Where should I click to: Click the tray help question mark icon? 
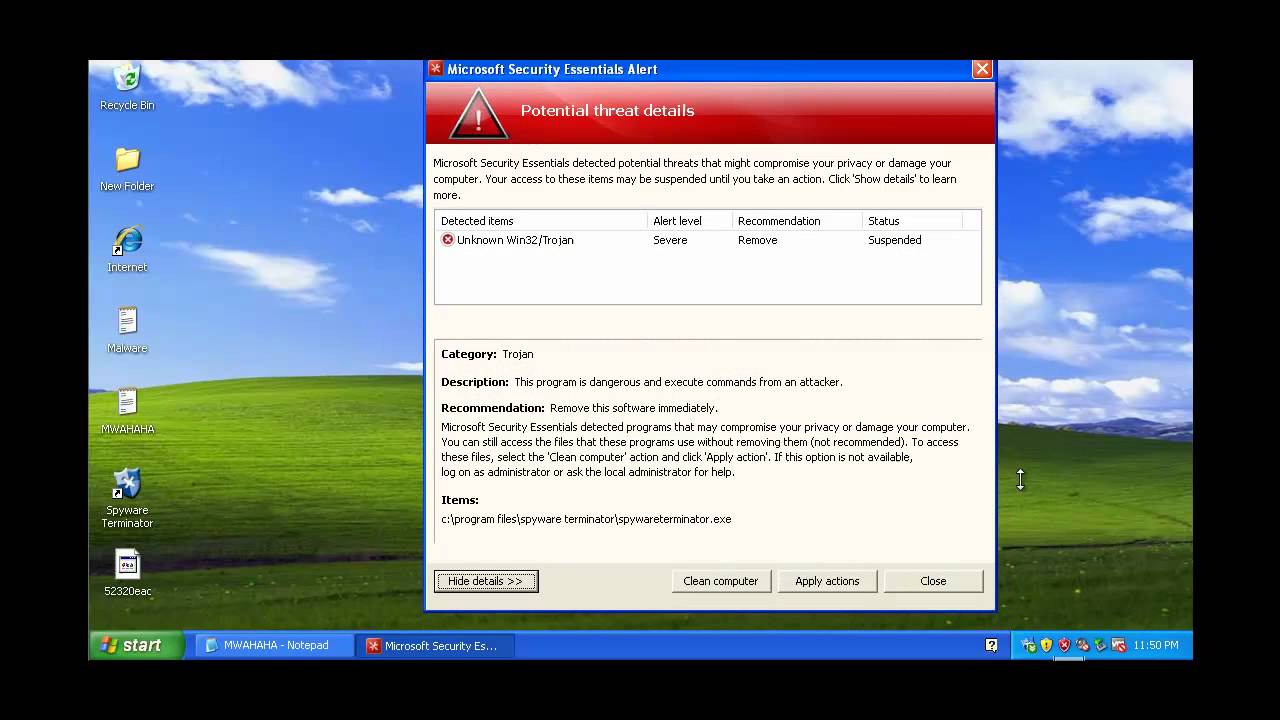click(991, 645)
